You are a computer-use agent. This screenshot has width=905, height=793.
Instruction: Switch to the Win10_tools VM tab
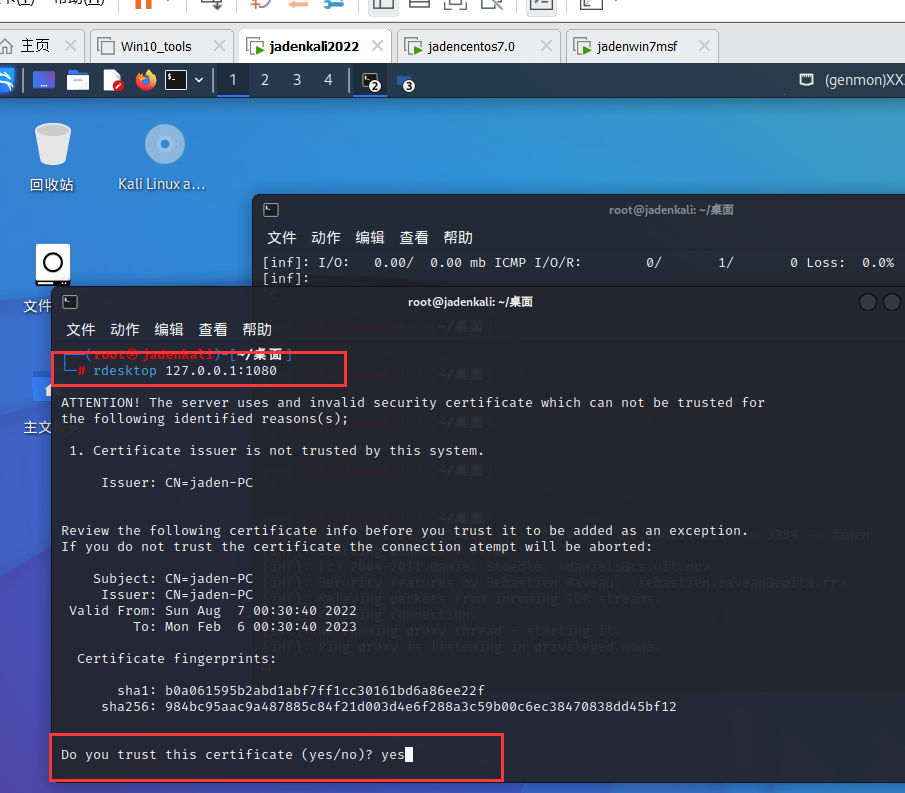[156, 46]
